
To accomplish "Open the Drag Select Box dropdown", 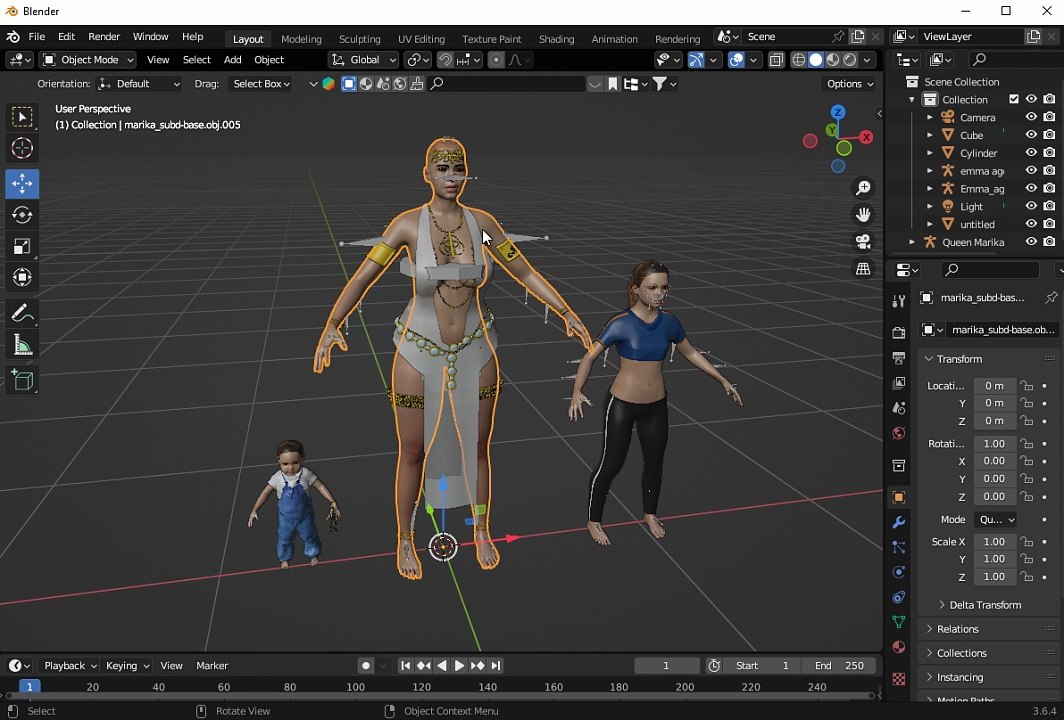I will click(261, 83).
